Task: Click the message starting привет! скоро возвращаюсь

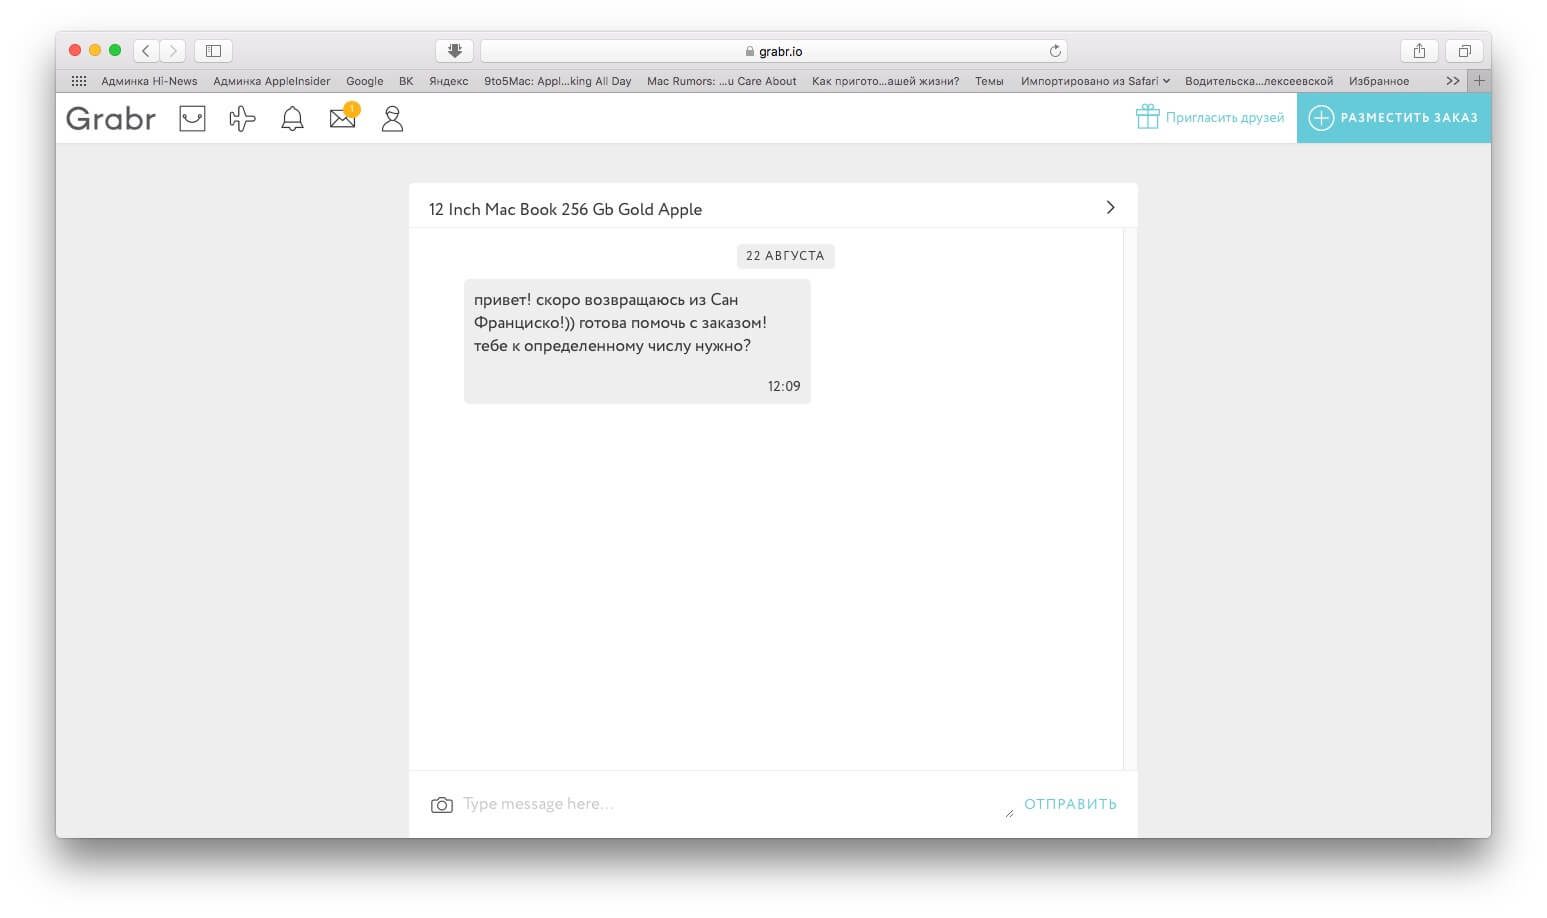Action: coord(637,341)
